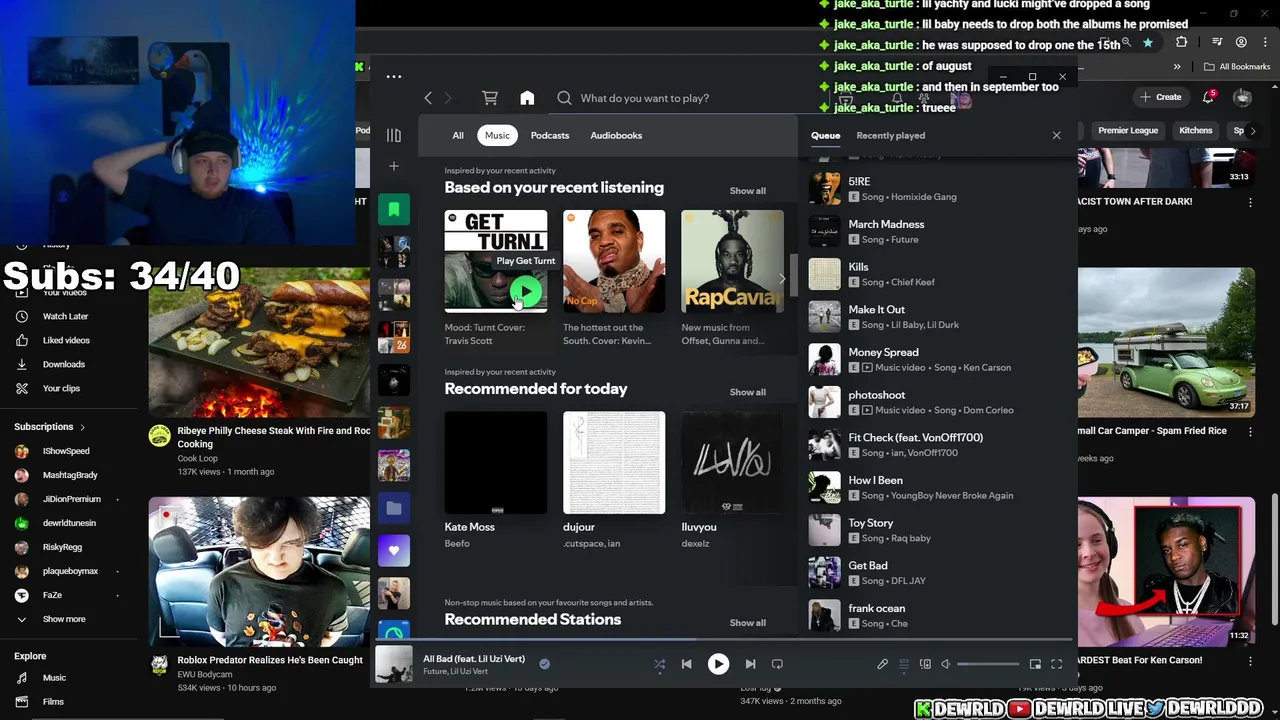
Task: Open YouTube notifications bell
Action: (x=1209, y=97)
